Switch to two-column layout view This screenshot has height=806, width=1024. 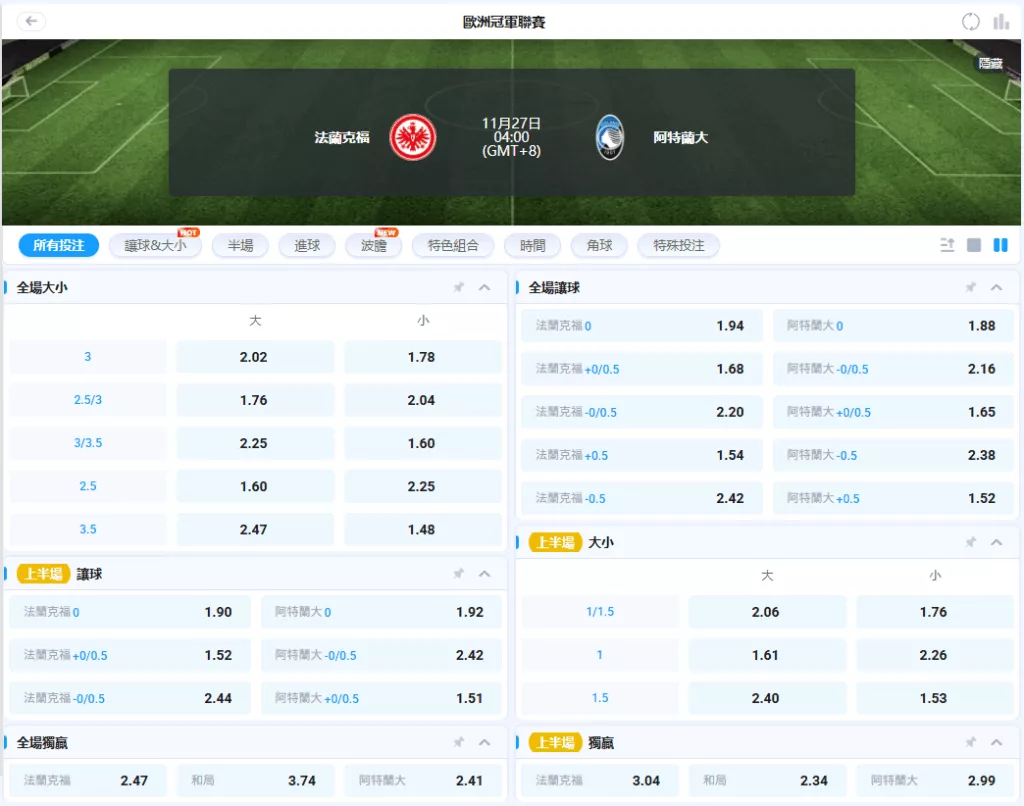(x=1000, y=245)
